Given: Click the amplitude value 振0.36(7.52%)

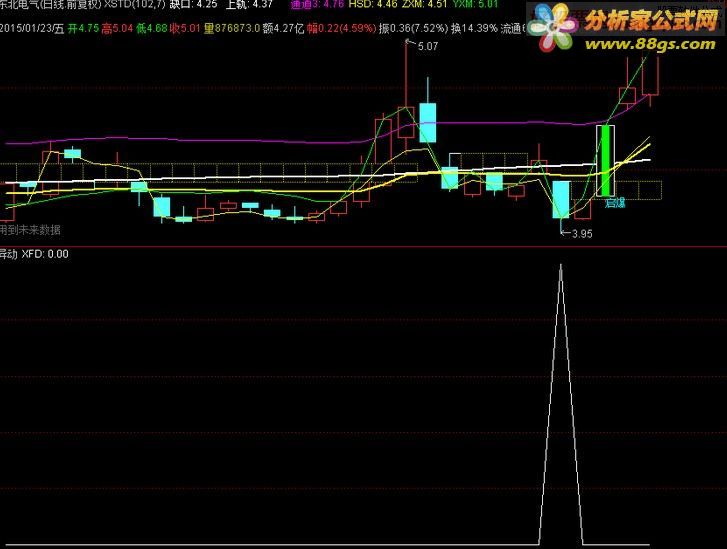Looking at the screenshot, I should [x=414, y=29].
